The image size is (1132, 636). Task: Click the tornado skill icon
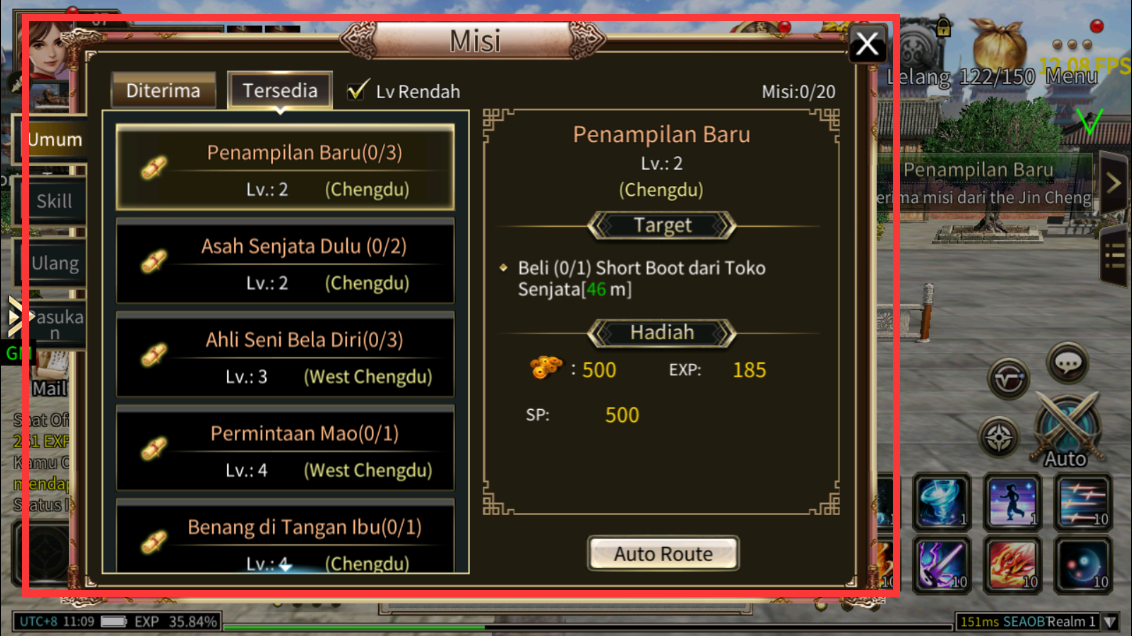[941, 502]
